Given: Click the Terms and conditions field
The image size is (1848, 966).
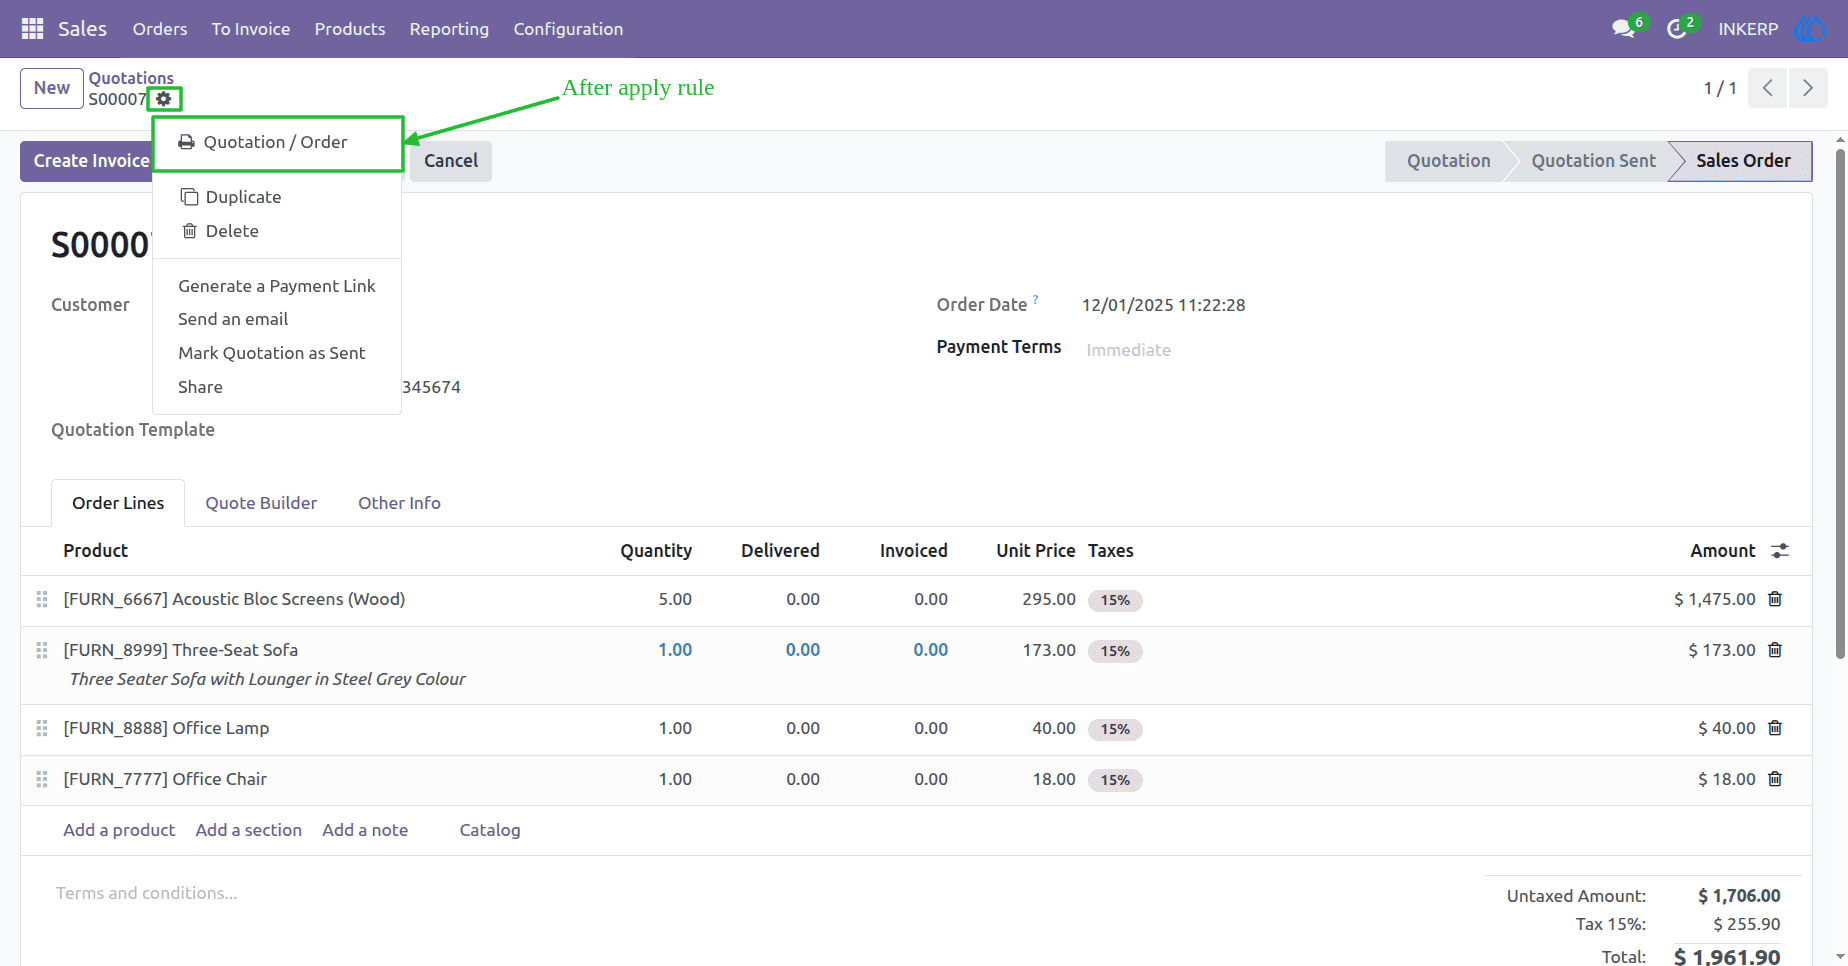Looking at the screenshot, I should pos(147,893).
